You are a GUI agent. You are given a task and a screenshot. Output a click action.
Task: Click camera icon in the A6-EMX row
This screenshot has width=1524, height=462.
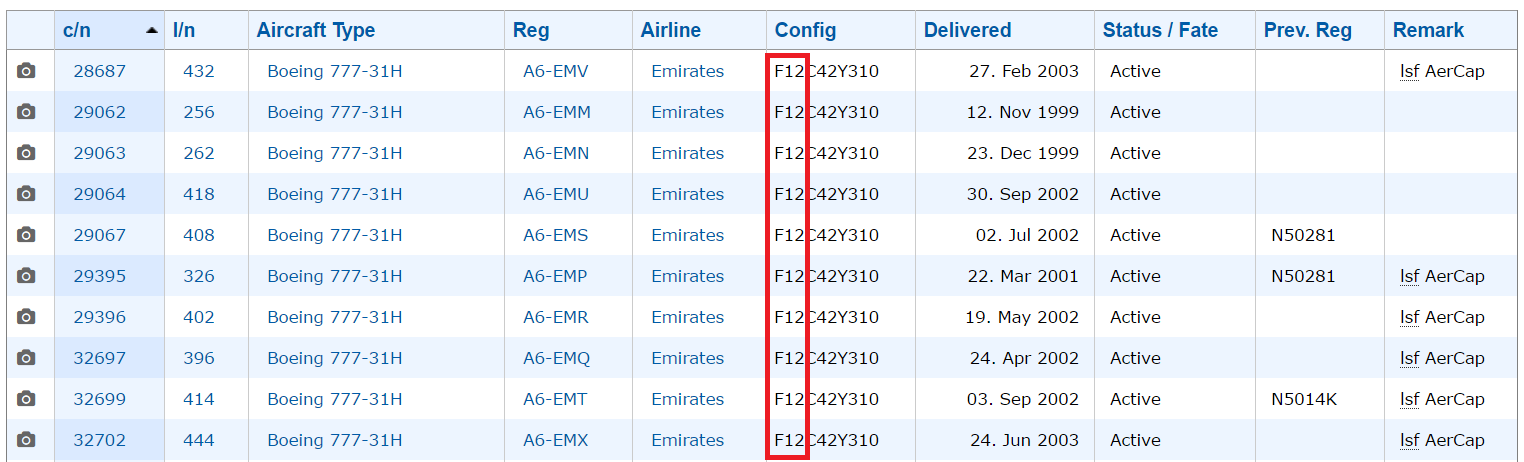26,440
